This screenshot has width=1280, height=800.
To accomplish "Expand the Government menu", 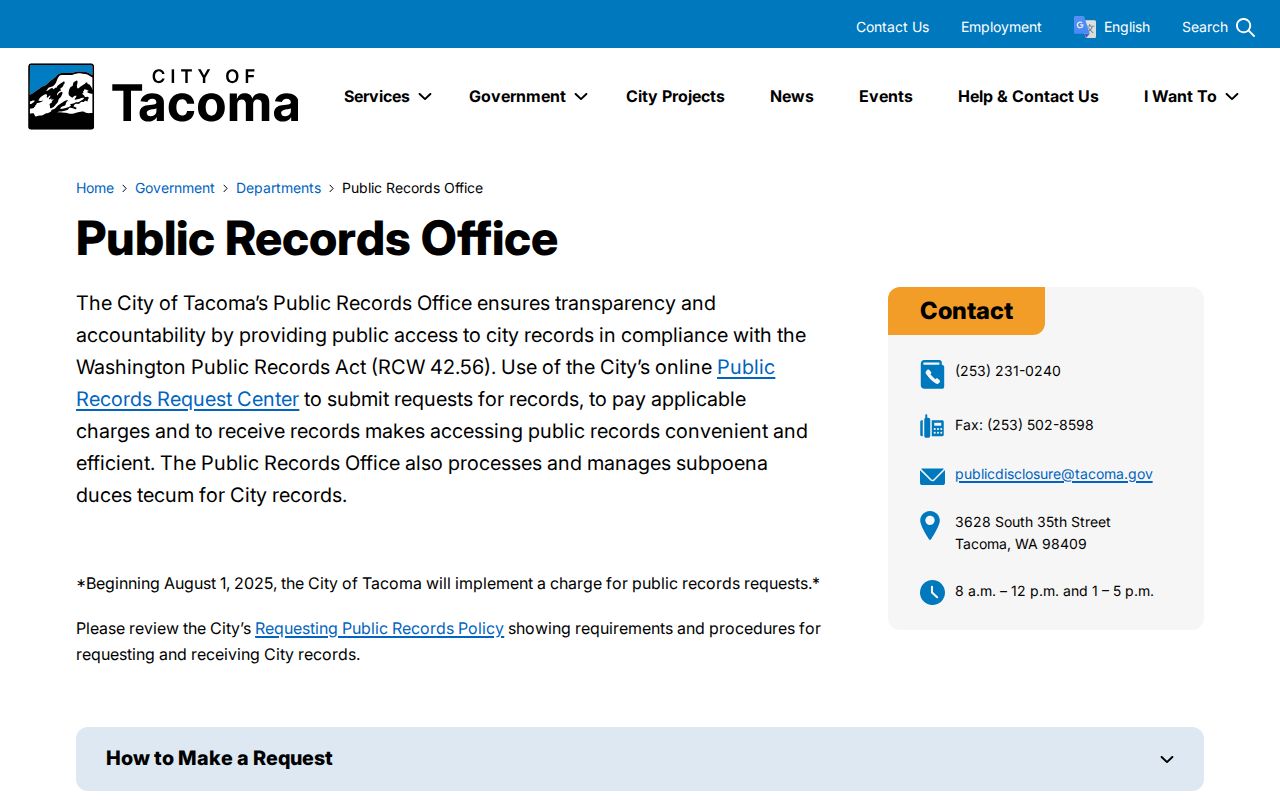I will point(528,96).
